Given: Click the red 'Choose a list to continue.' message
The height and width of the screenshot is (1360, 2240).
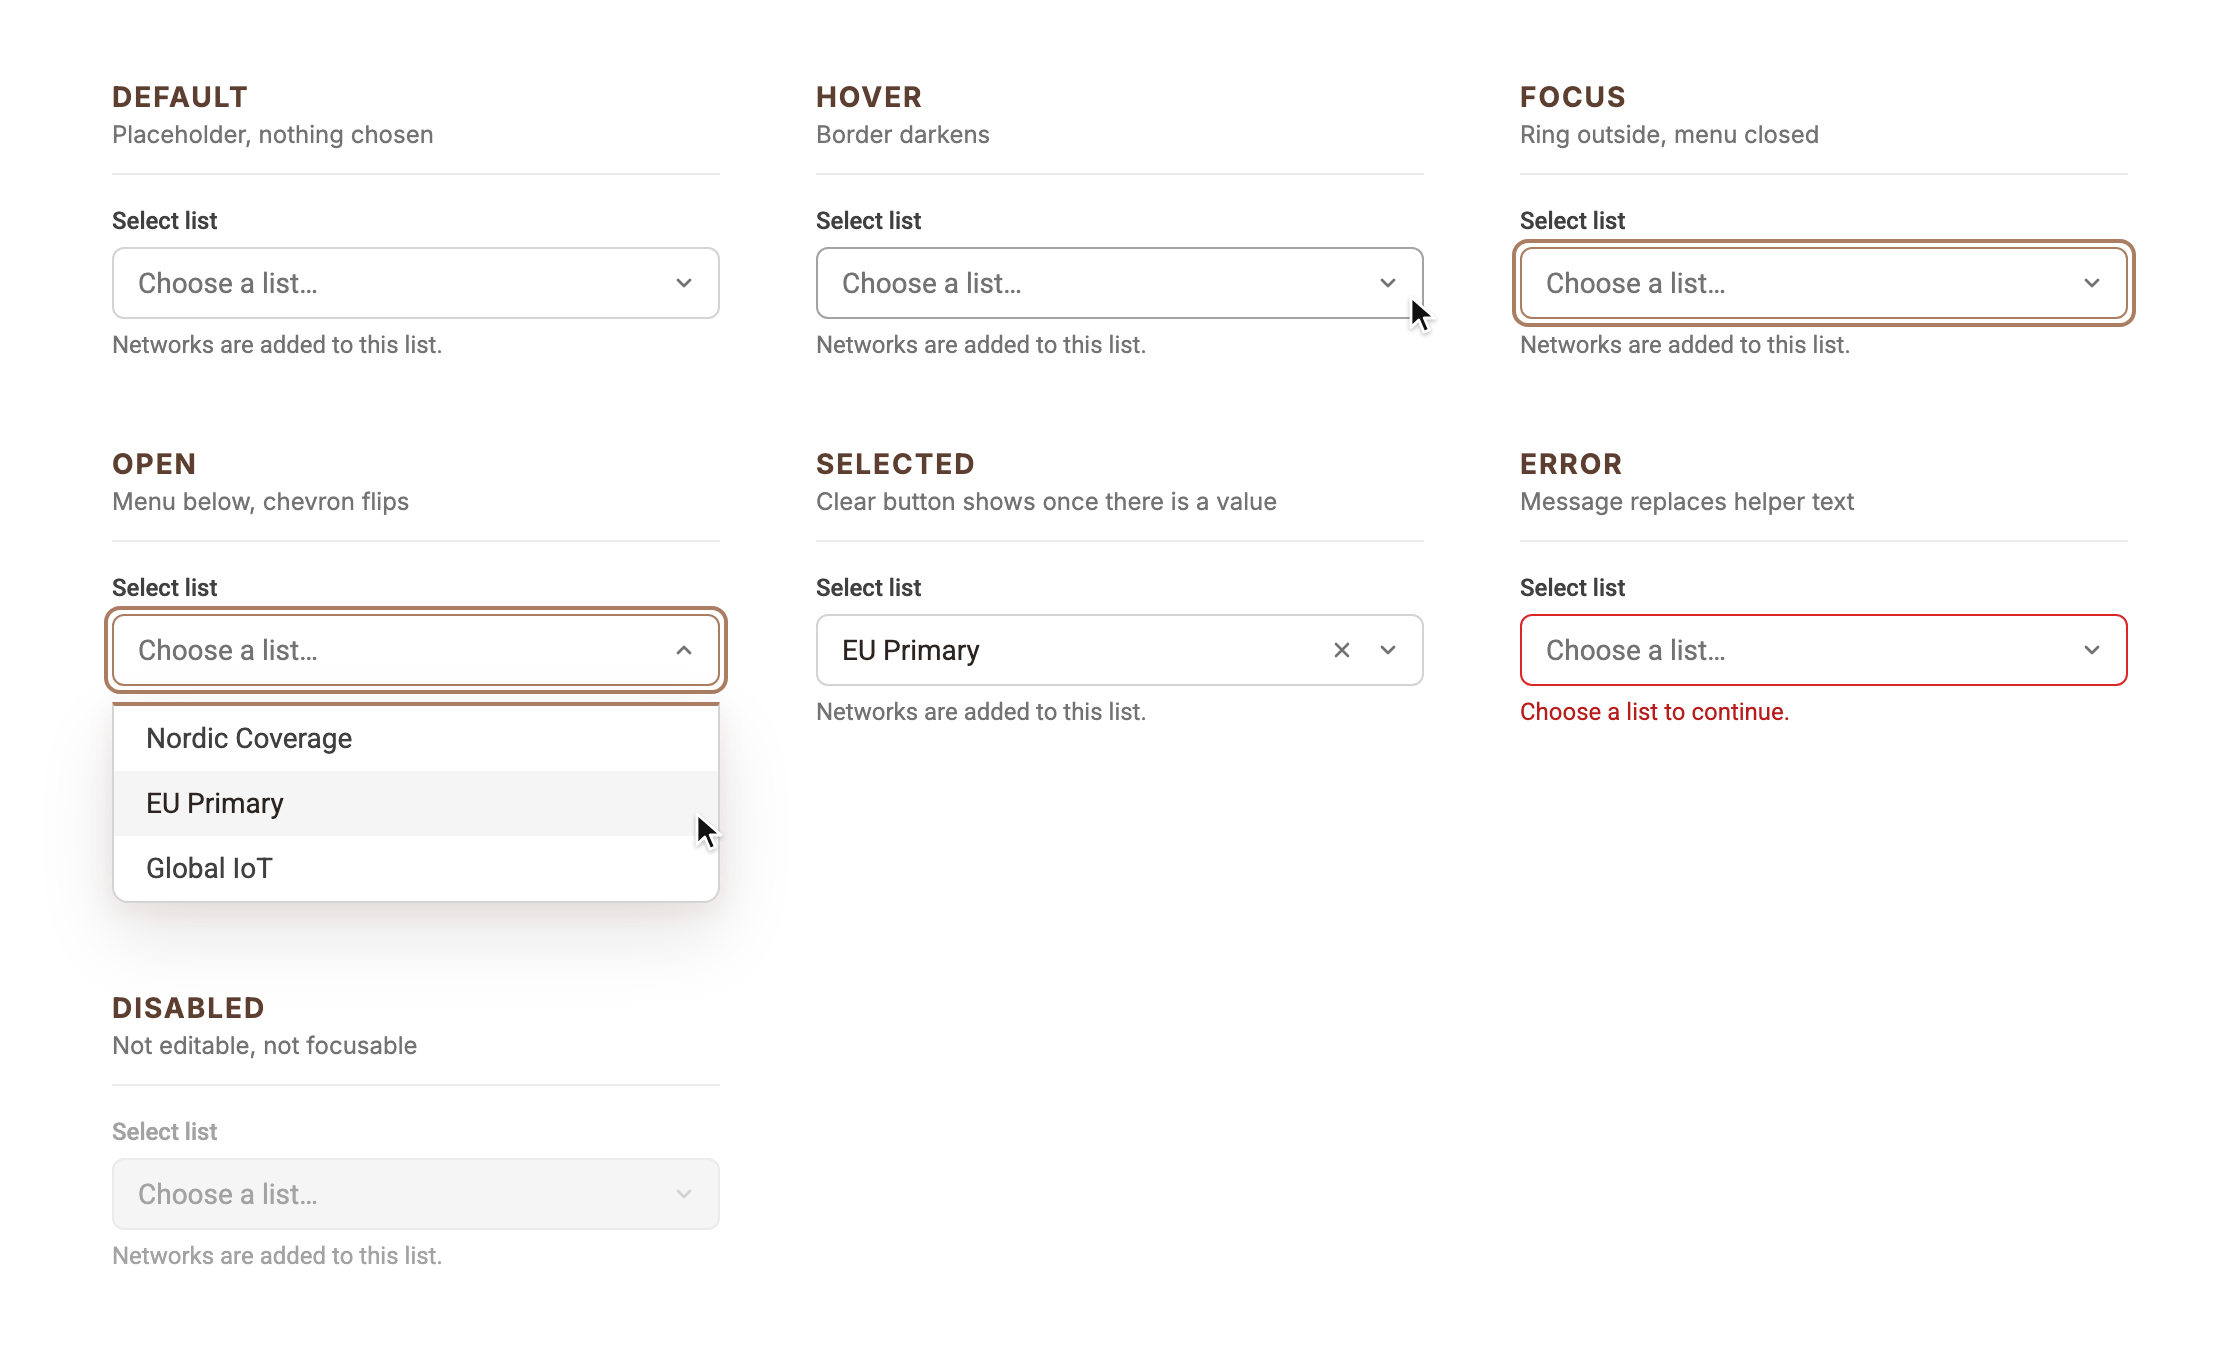Looking at the screenshot, I should pos(1654,712).
